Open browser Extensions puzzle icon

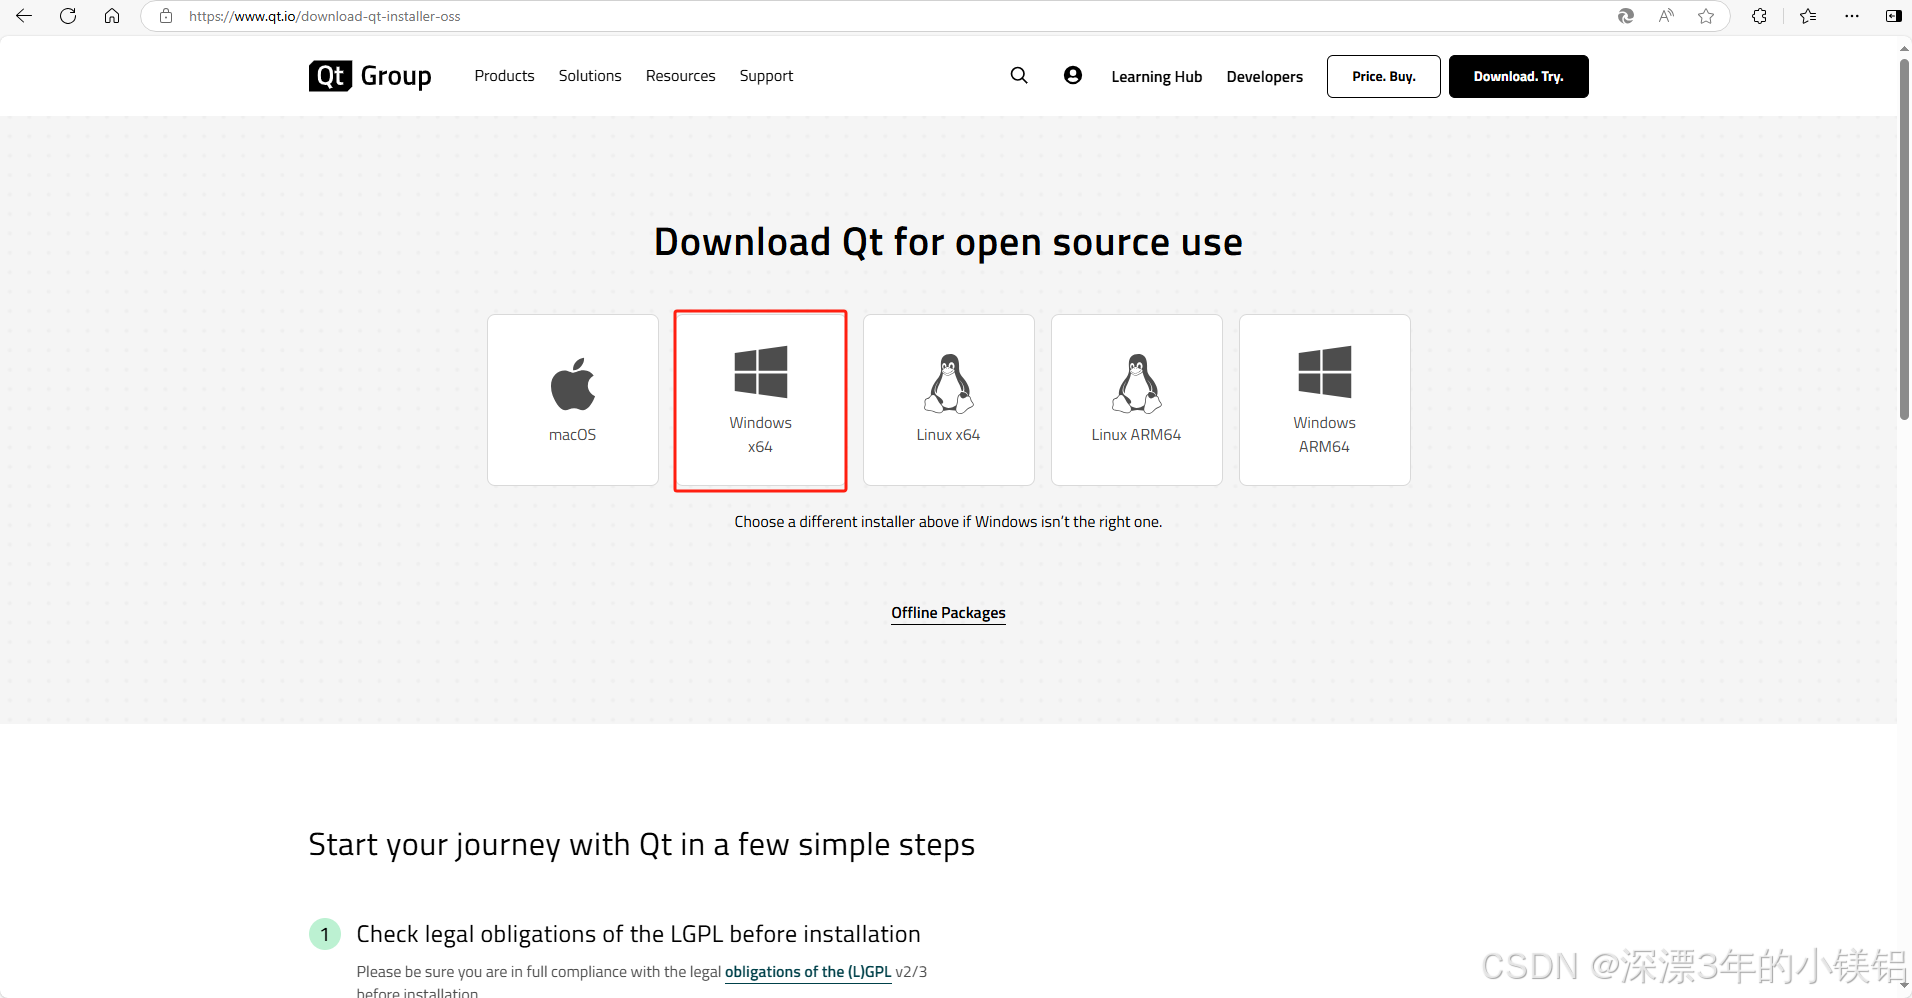click(x=1759, y=16)
